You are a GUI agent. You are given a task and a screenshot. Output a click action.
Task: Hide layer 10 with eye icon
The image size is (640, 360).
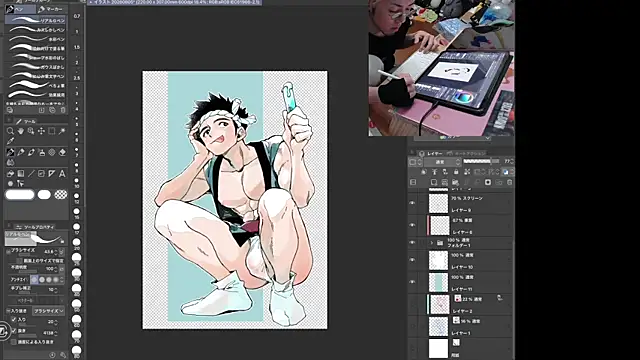pos(412,260)
